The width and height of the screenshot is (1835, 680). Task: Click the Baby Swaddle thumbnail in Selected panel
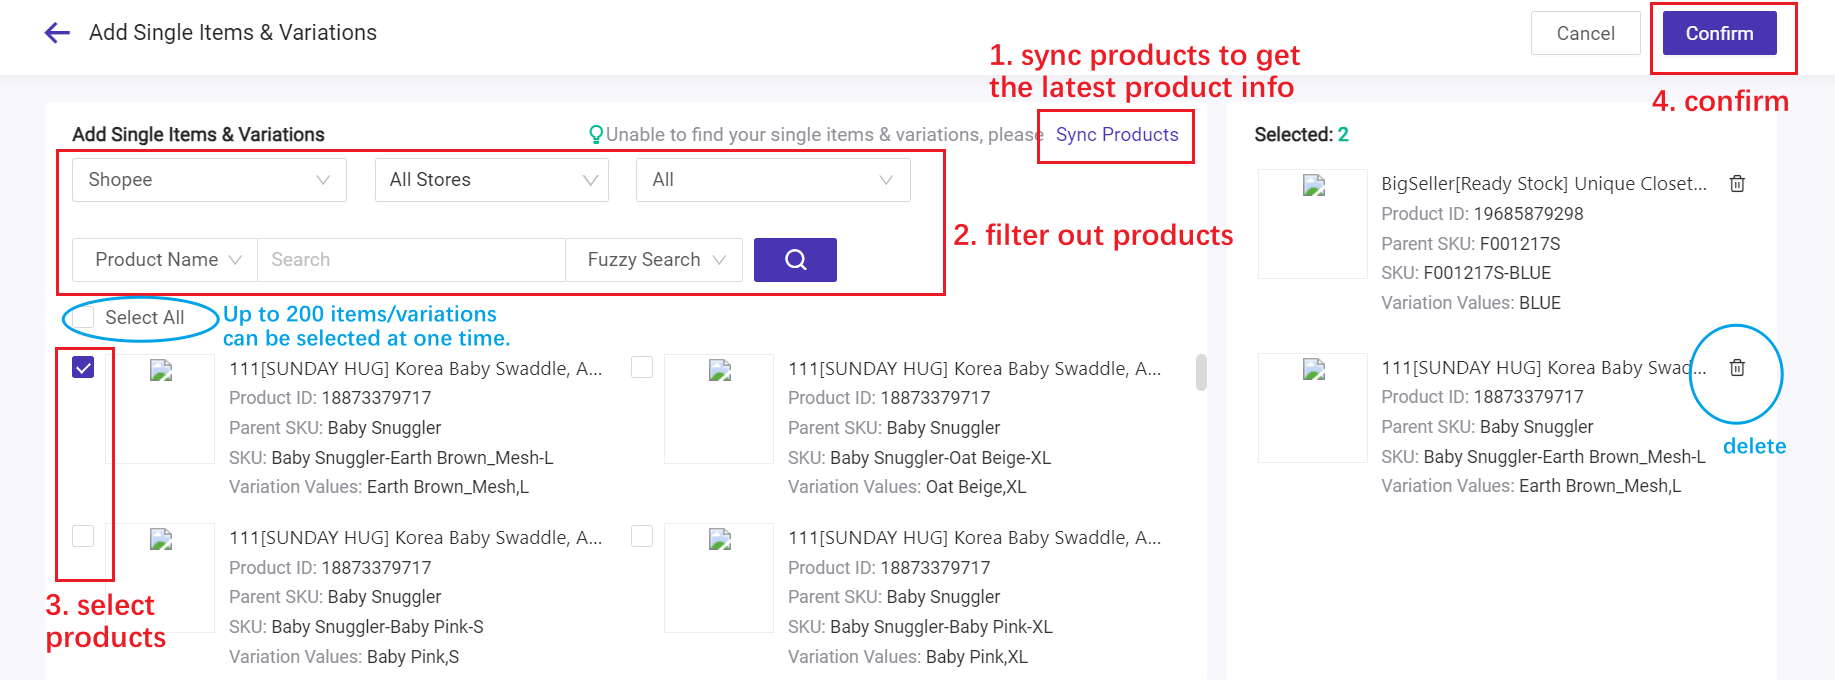1313,408
